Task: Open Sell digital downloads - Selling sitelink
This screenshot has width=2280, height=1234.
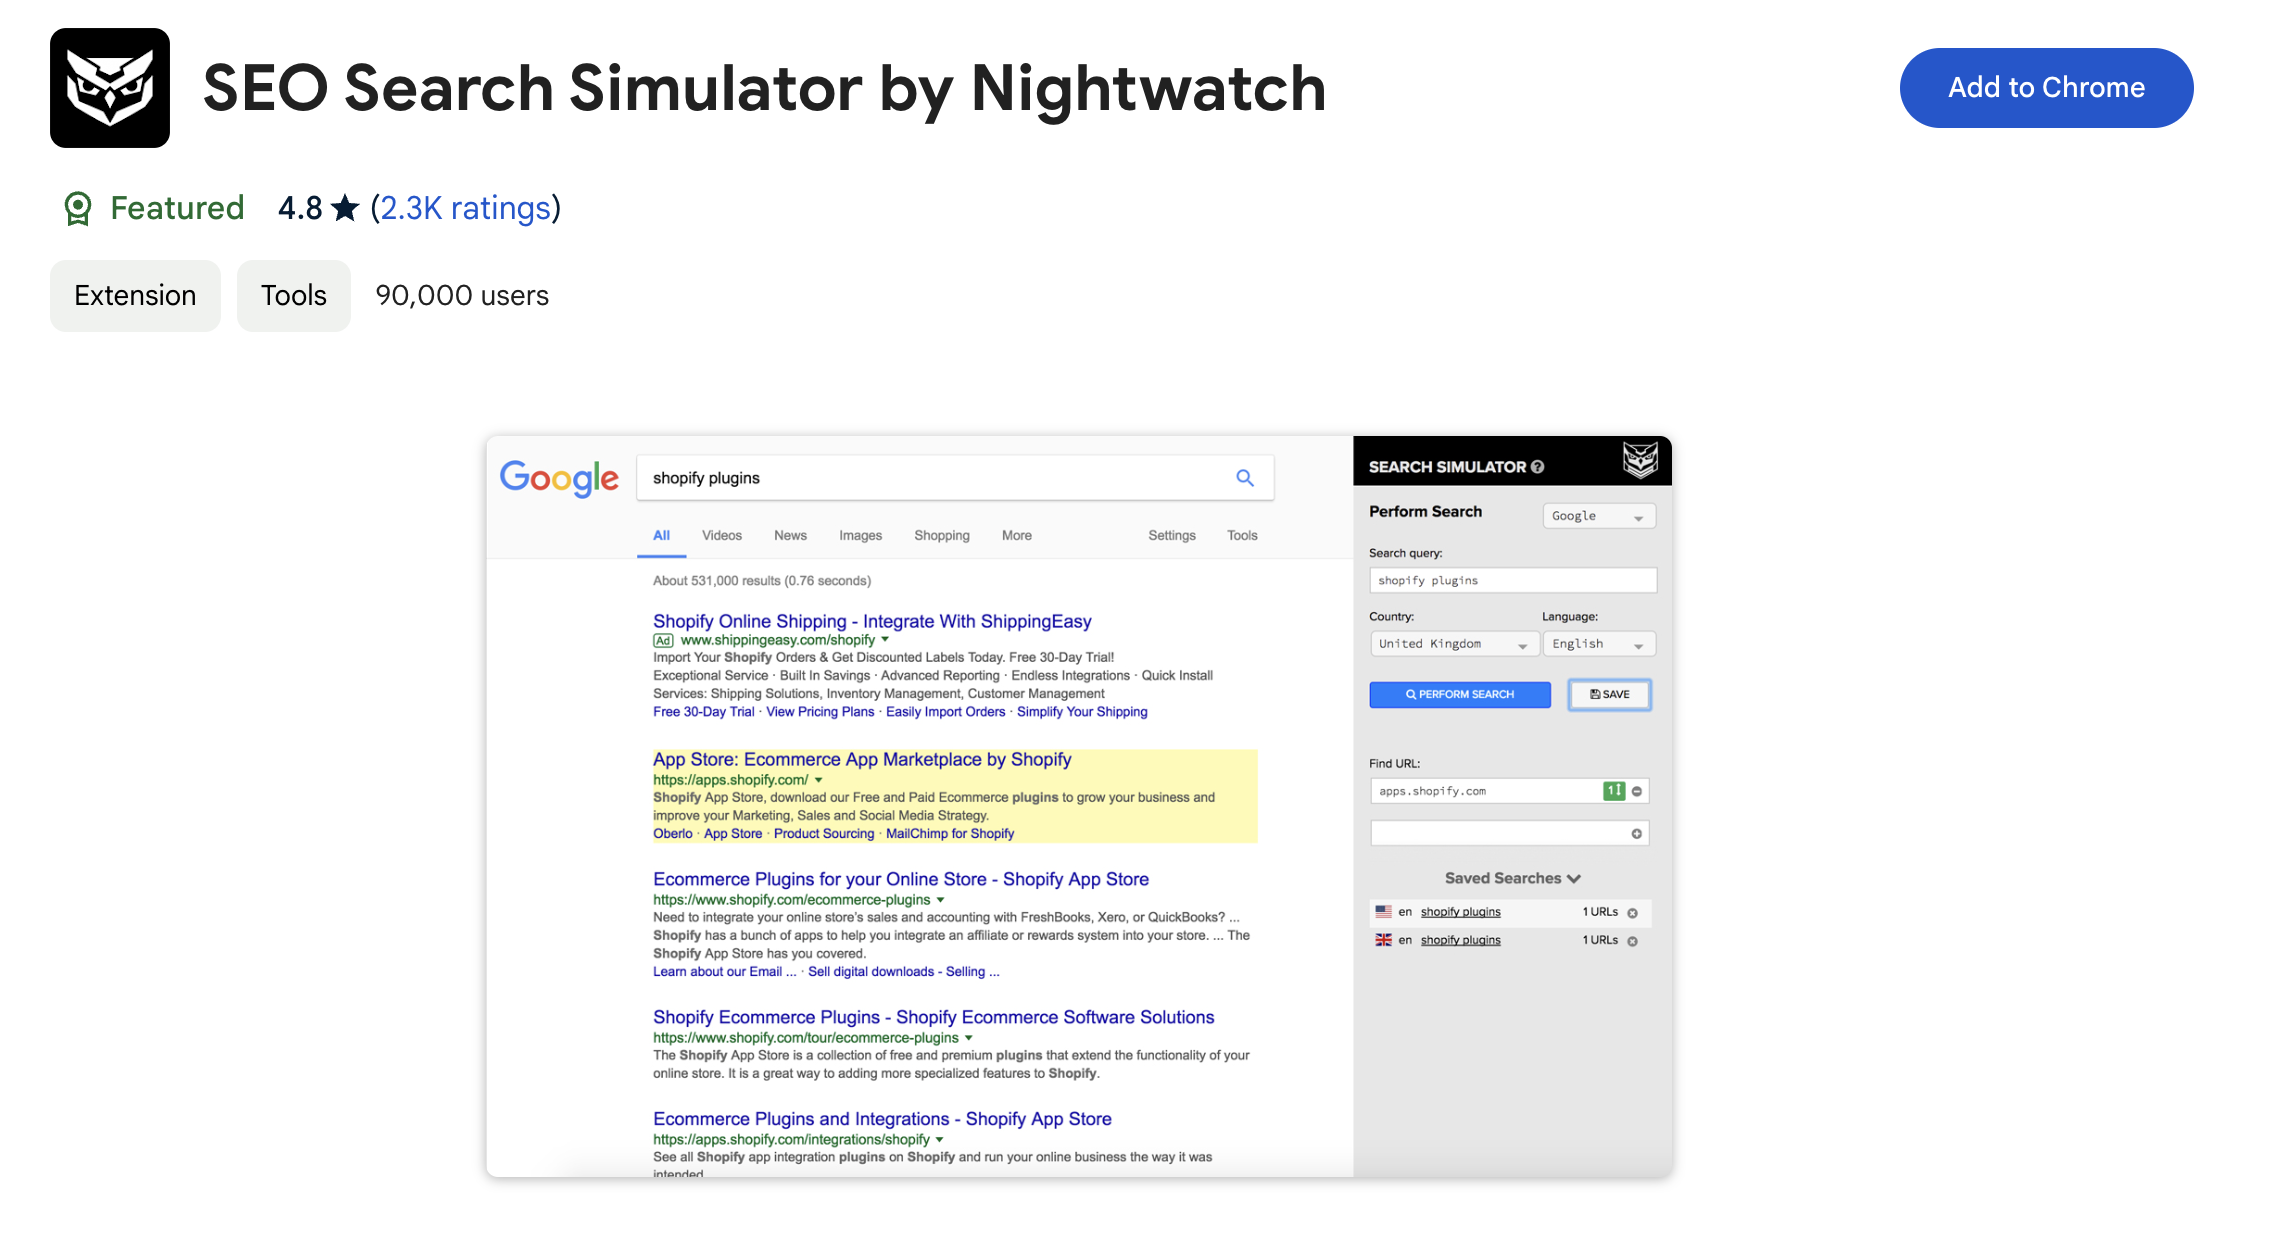Action: pyautogui.click(x=904, y=972)
